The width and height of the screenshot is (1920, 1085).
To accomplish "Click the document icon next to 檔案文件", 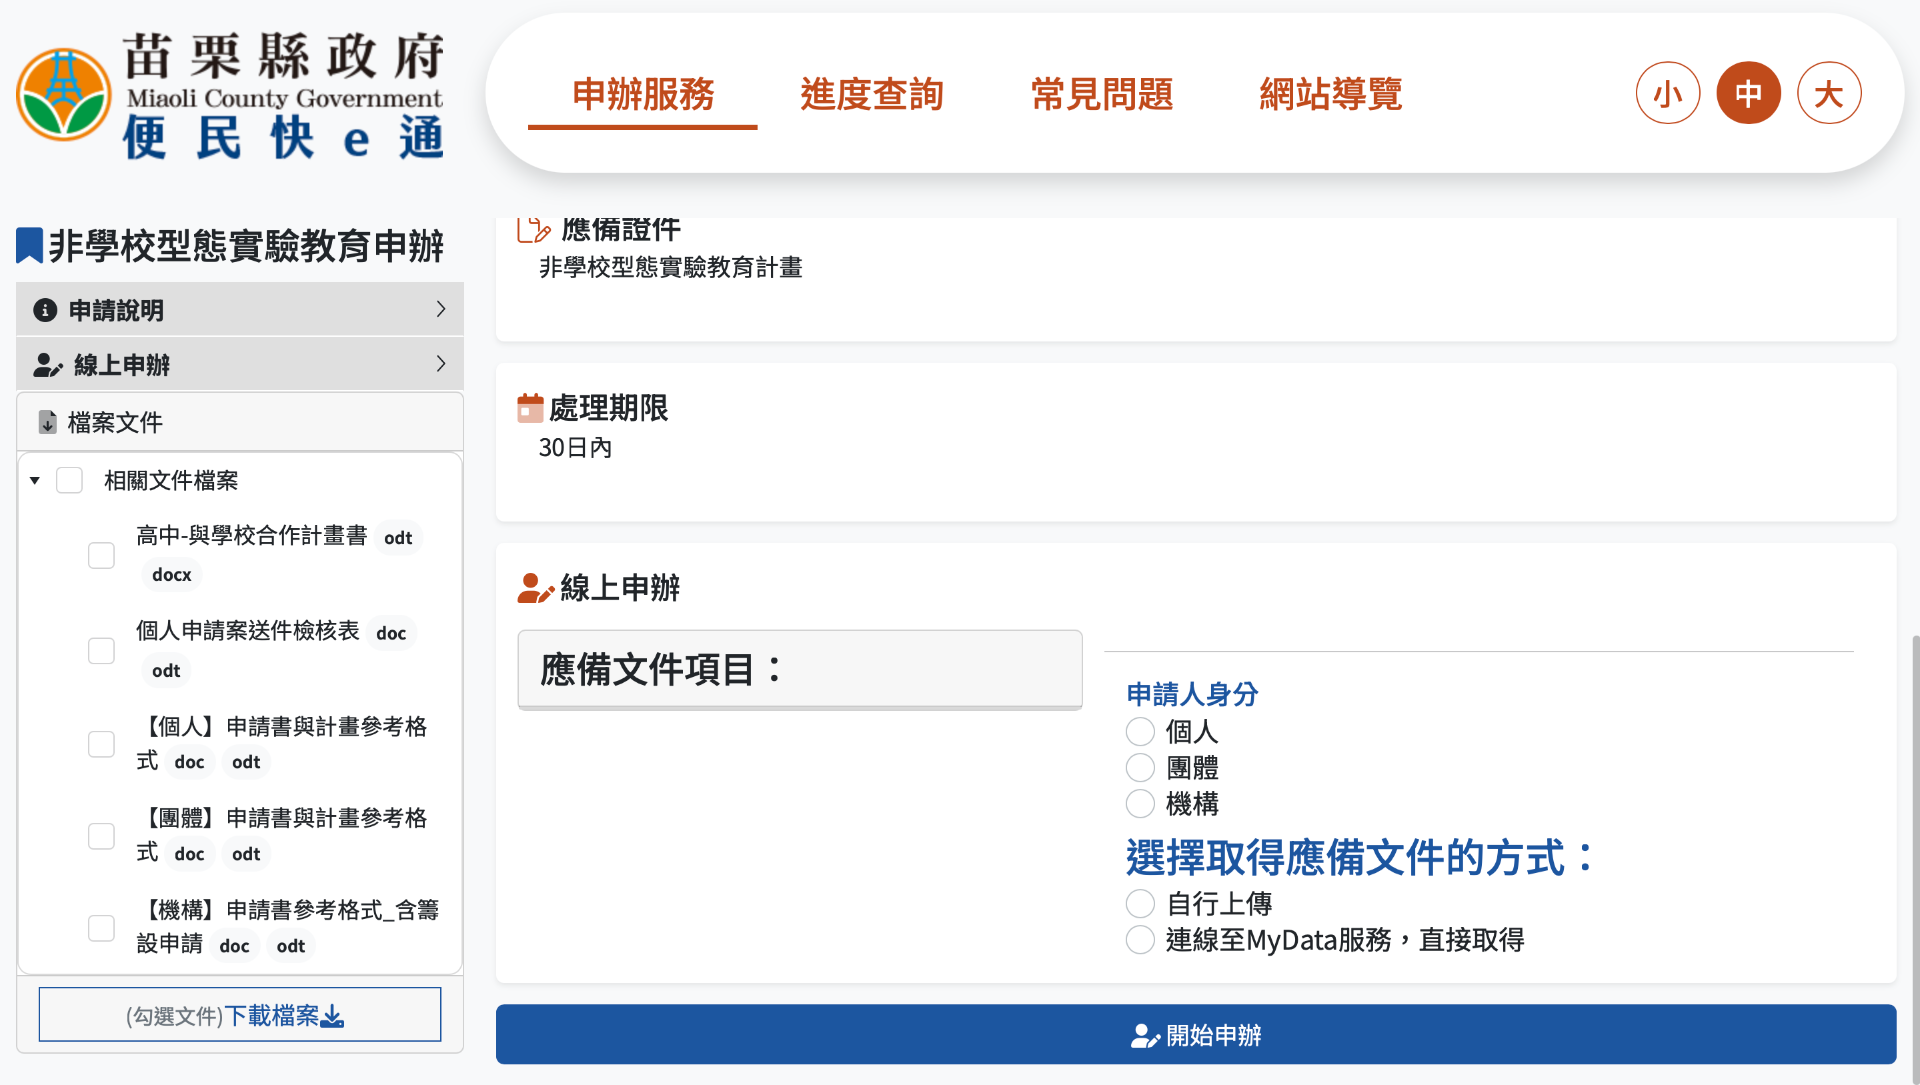I will click(47, 422).
